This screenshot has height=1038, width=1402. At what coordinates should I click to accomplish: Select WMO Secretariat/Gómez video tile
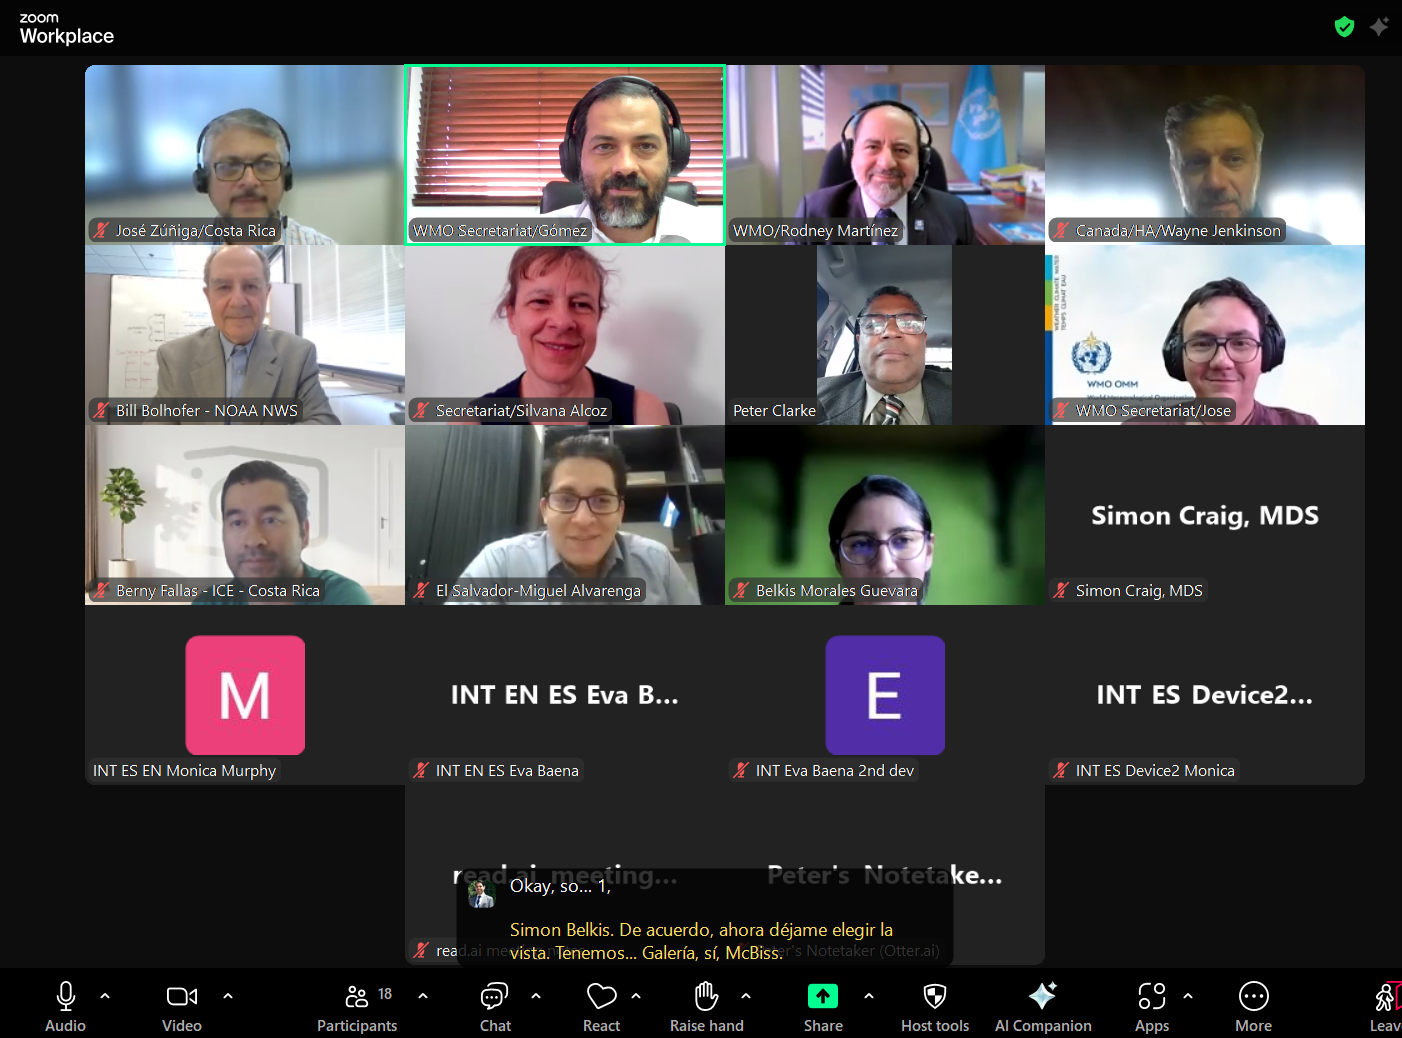(565, 155)
